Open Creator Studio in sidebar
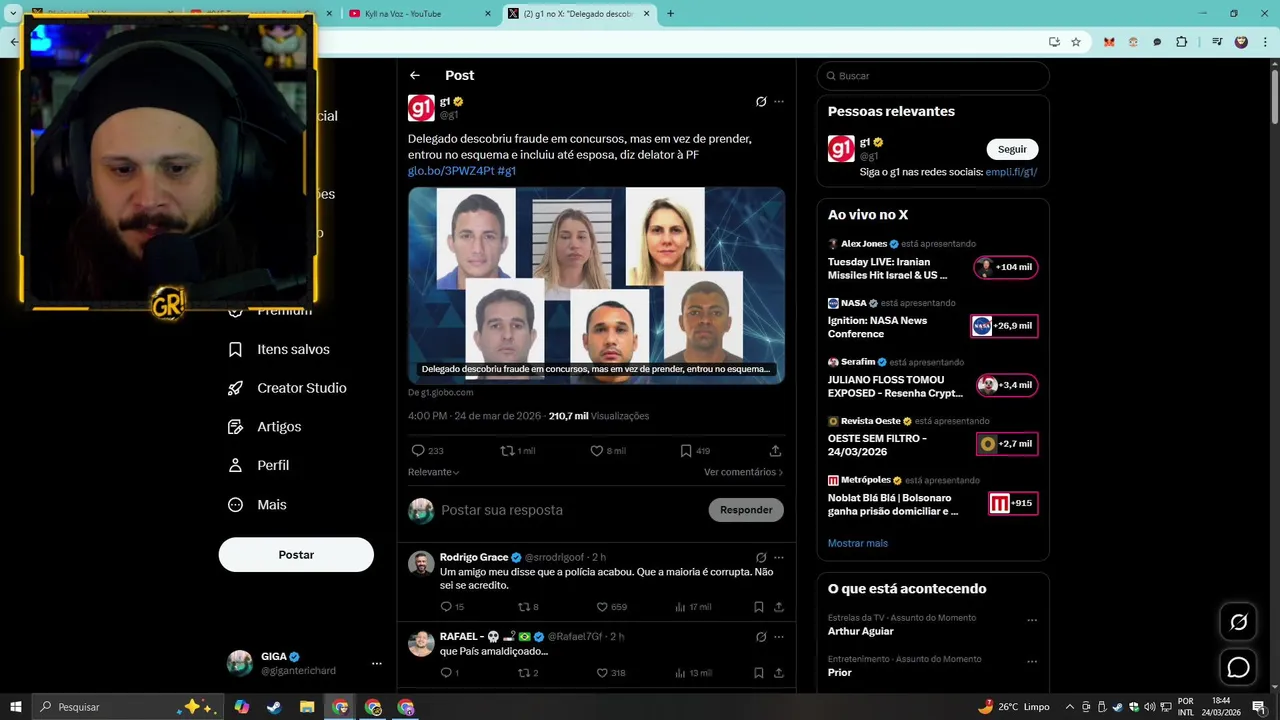Image resolution: width=1280 pixels, height=720 pixels. point(287,388)
